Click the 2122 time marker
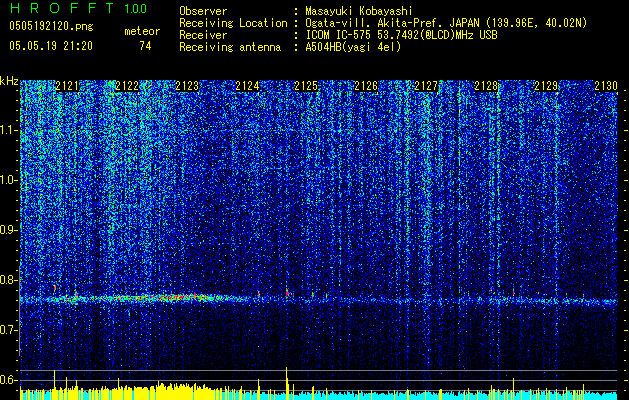This screenshot has height=400, width=629. coord(127,85)
